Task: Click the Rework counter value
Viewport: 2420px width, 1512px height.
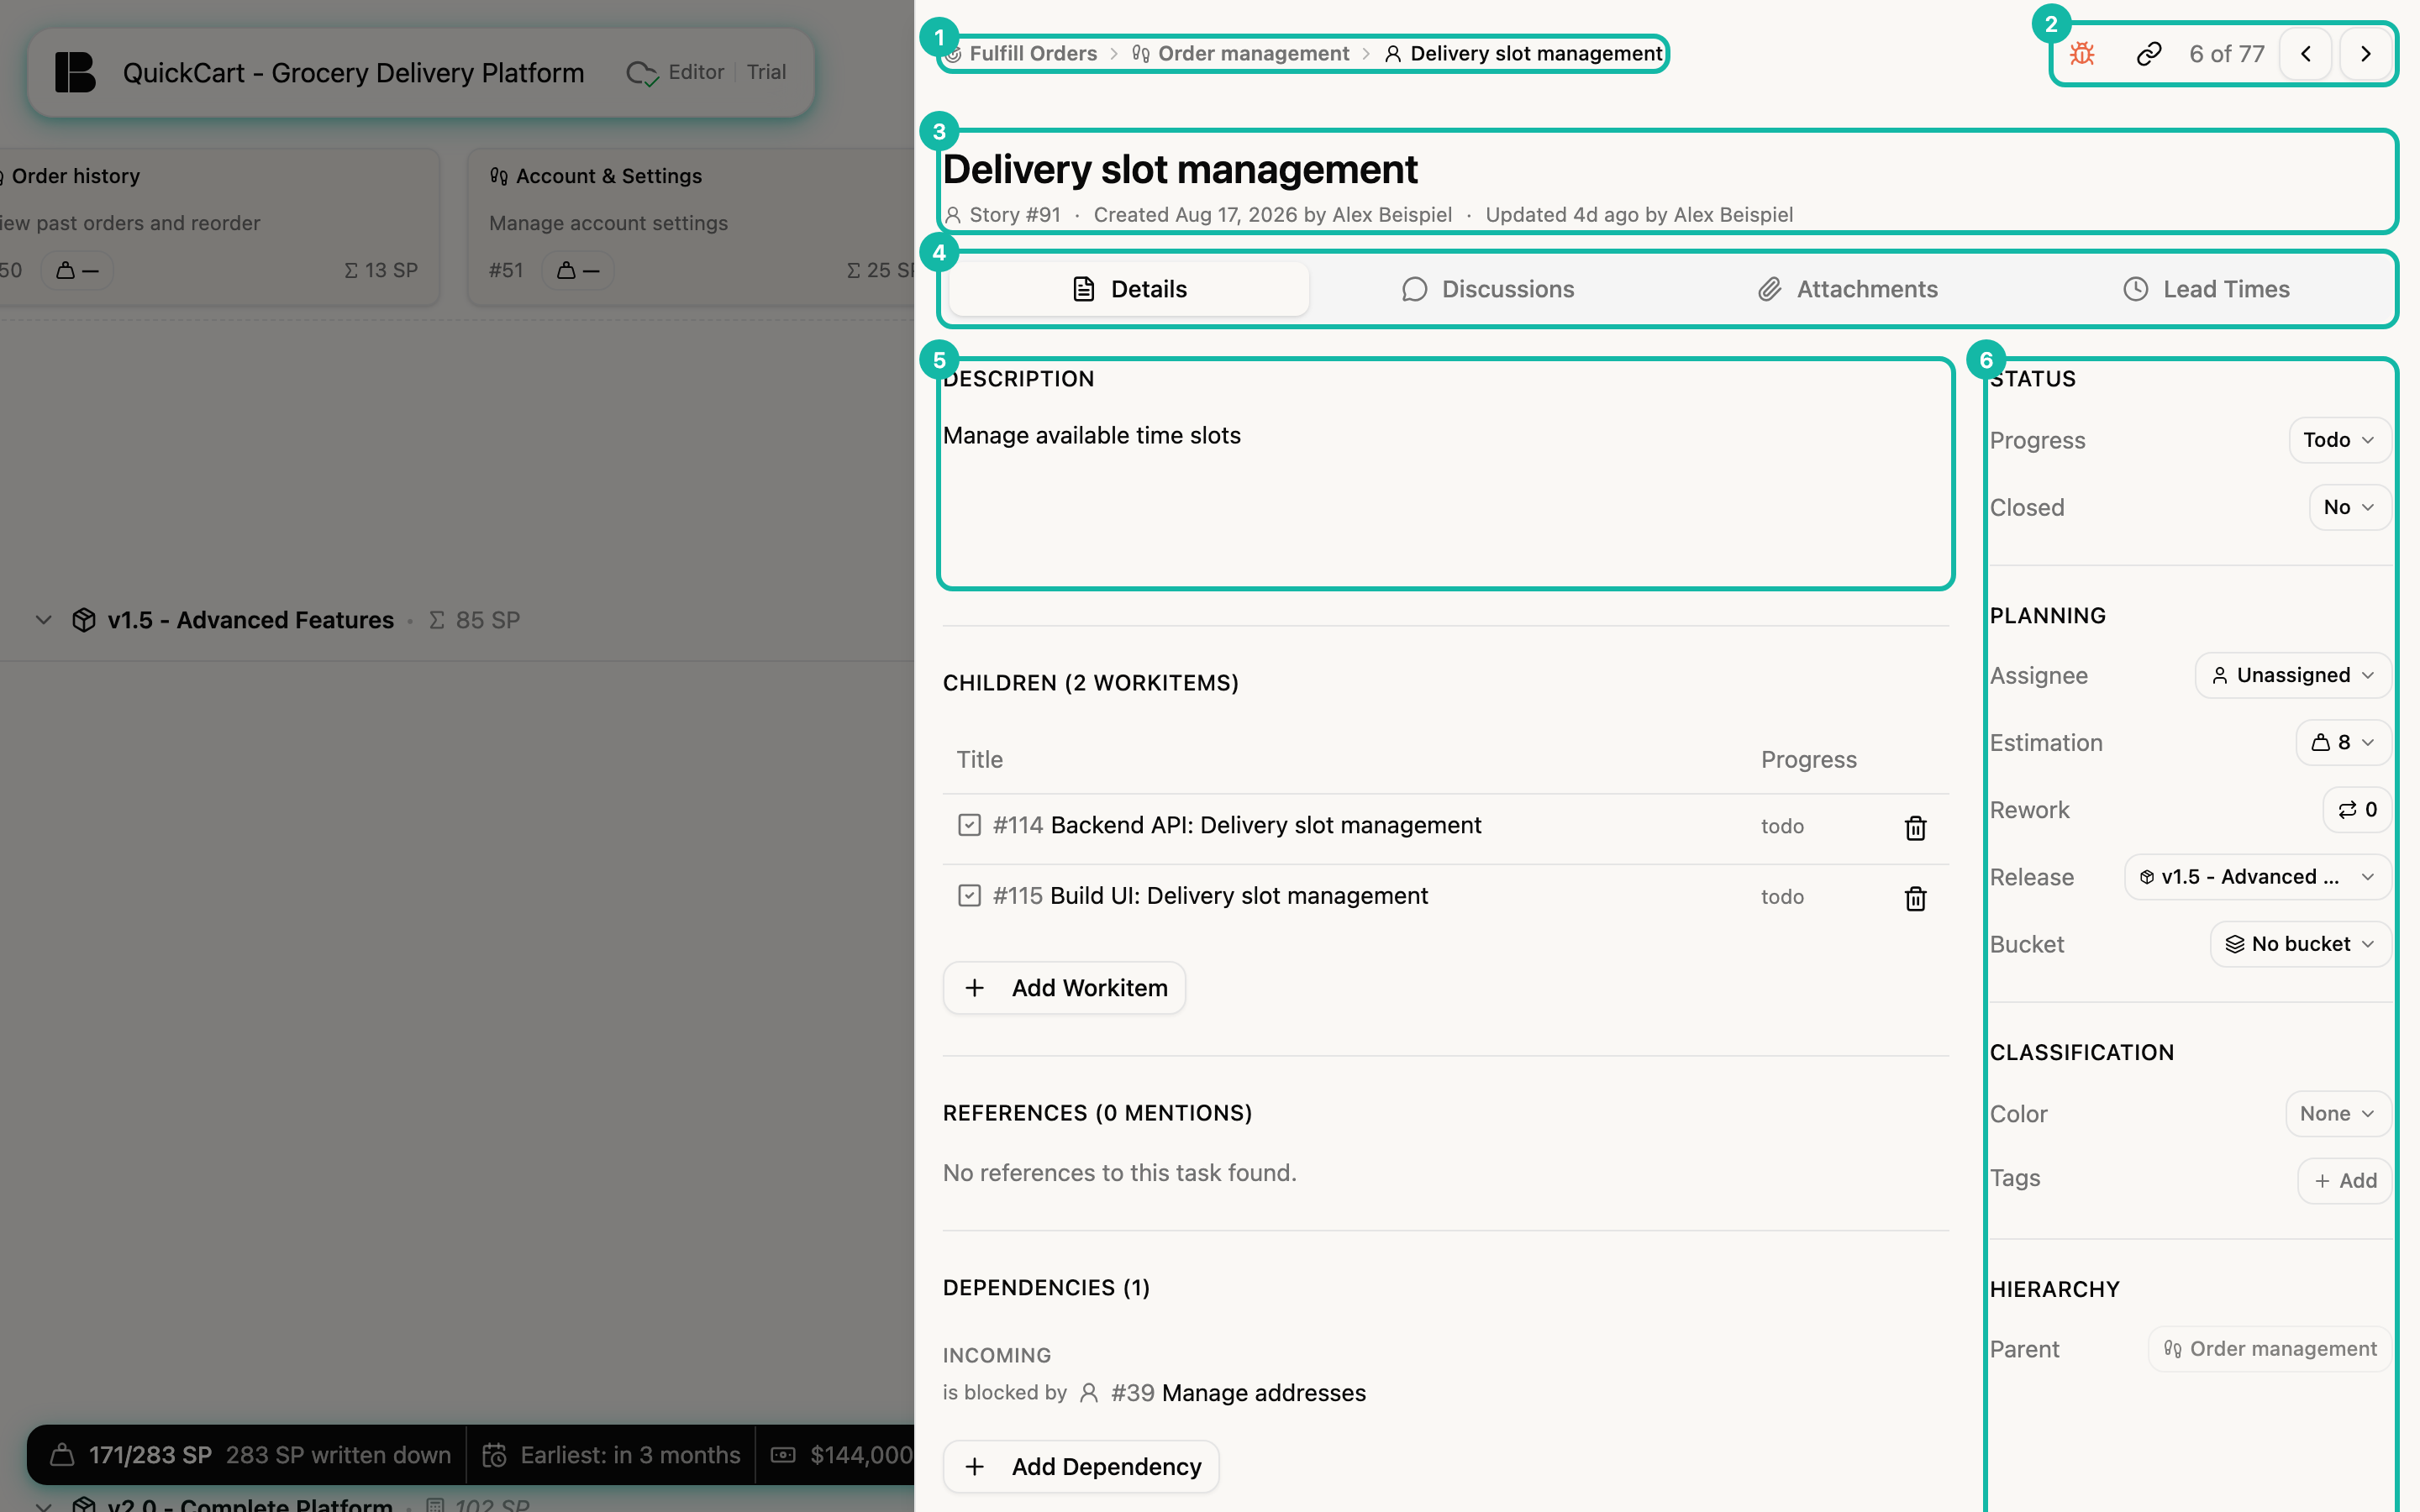Action: tap(2356, 810)
